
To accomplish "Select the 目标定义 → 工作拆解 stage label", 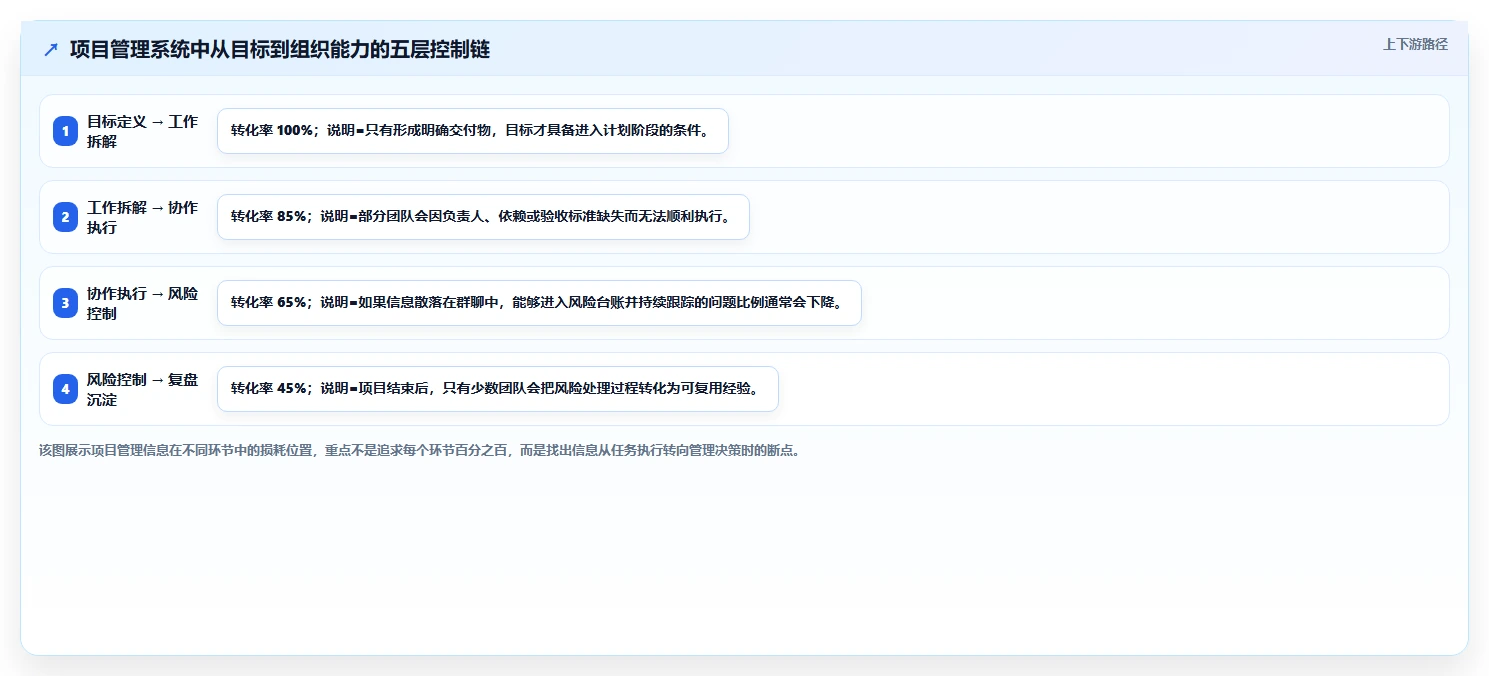I will [143, 131].
